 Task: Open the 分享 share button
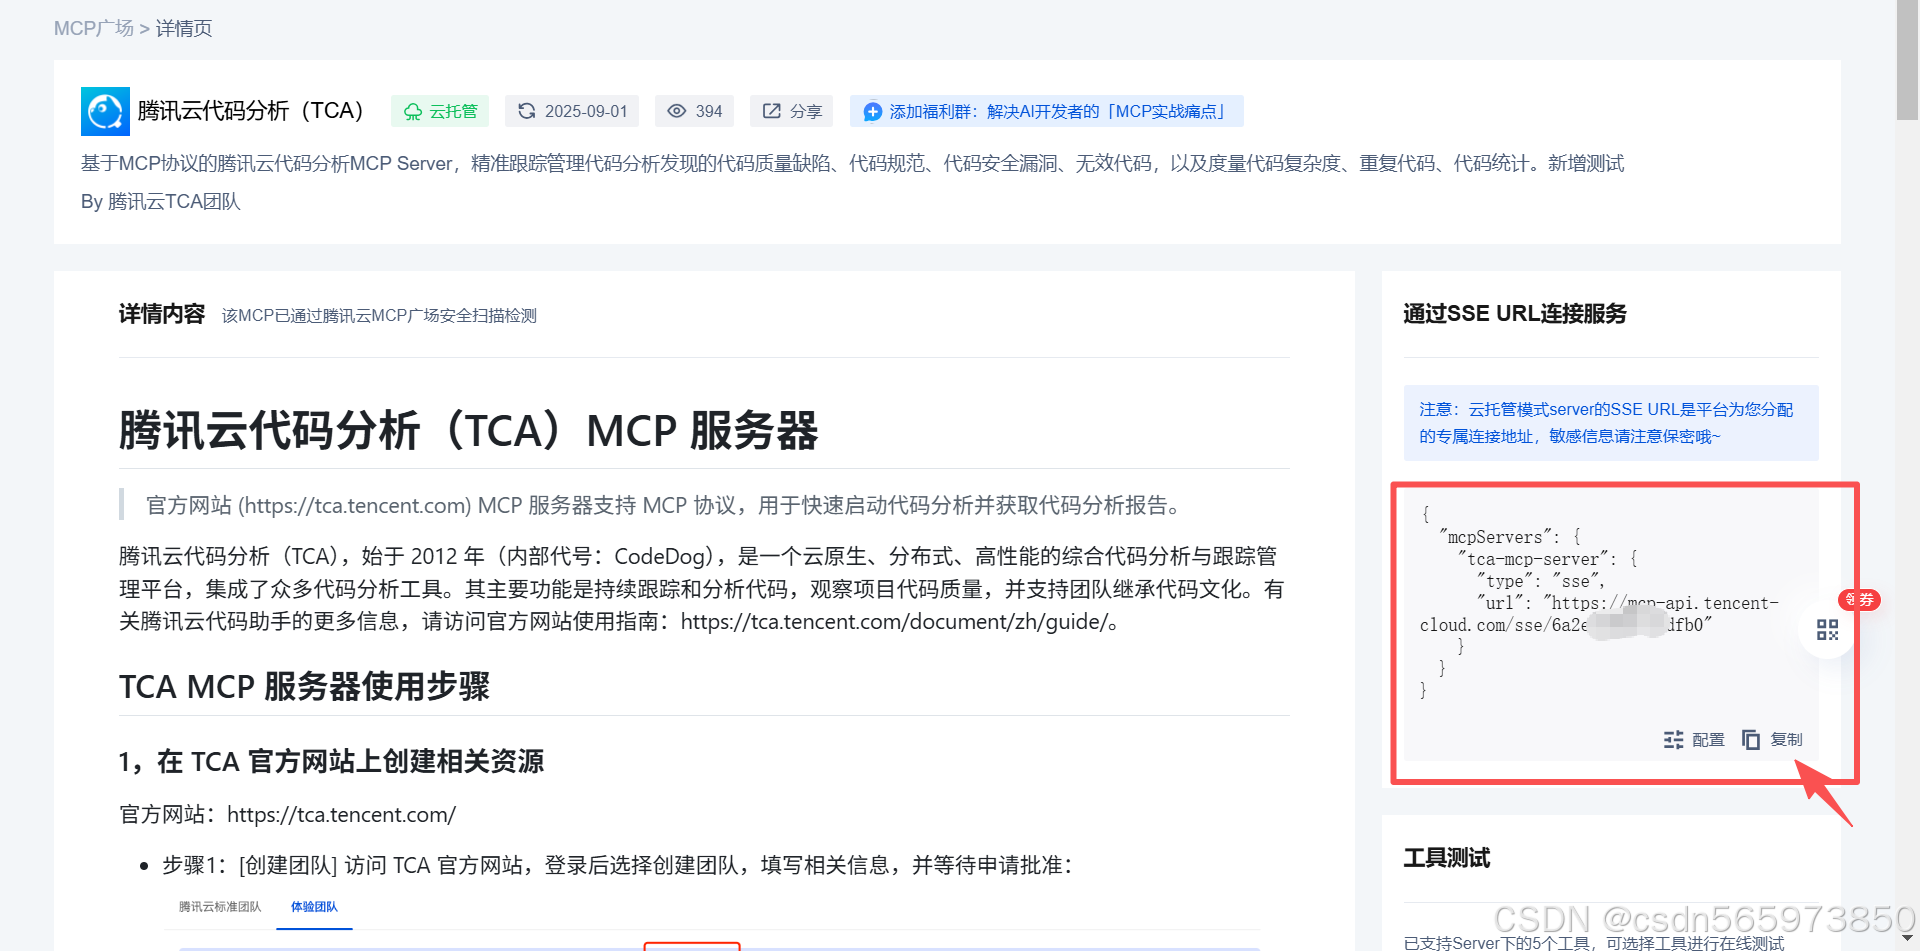[x=792, y=111]
